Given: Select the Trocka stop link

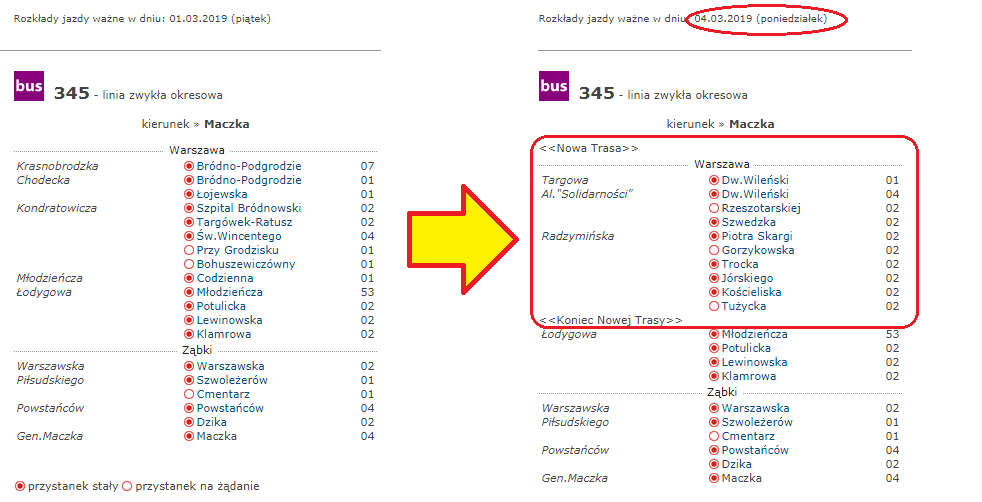Looking at the screenshot, I should pos(742,264).
